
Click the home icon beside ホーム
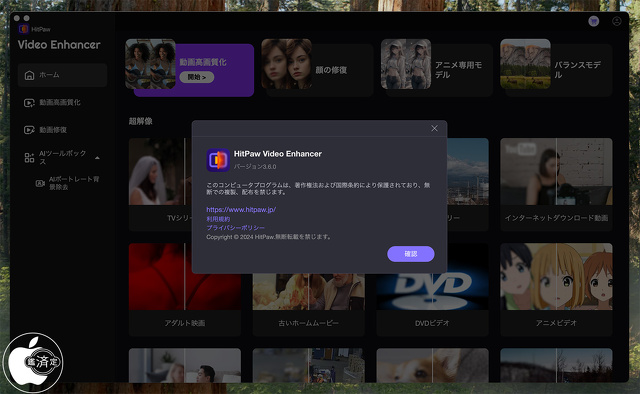pyautogui.click(x=29, y=75)
